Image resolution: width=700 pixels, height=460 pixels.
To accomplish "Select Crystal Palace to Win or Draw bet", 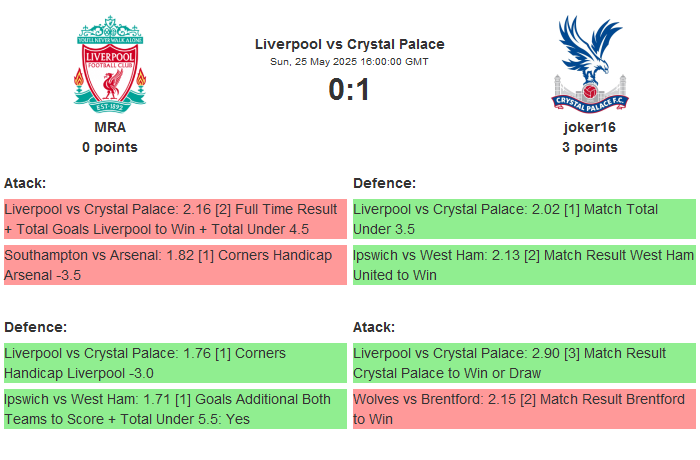I will pyautogui.click(x=524, y=363).
